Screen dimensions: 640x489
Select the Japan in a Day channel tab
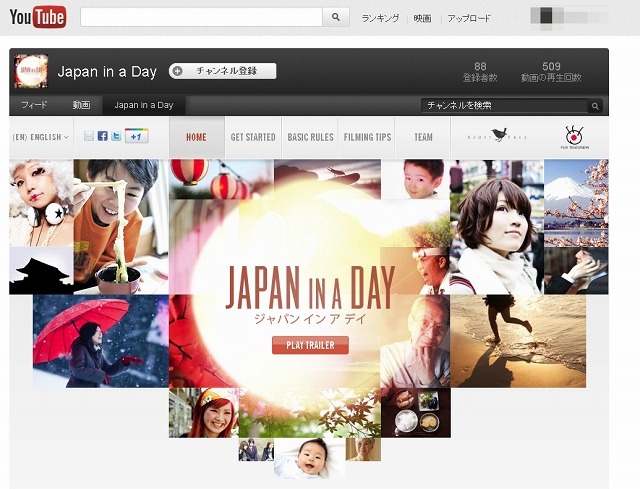(144, 105)
